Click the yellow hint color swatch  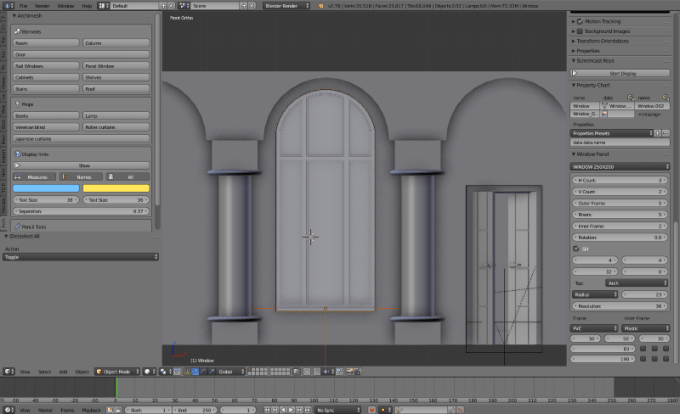pos(116,188)
